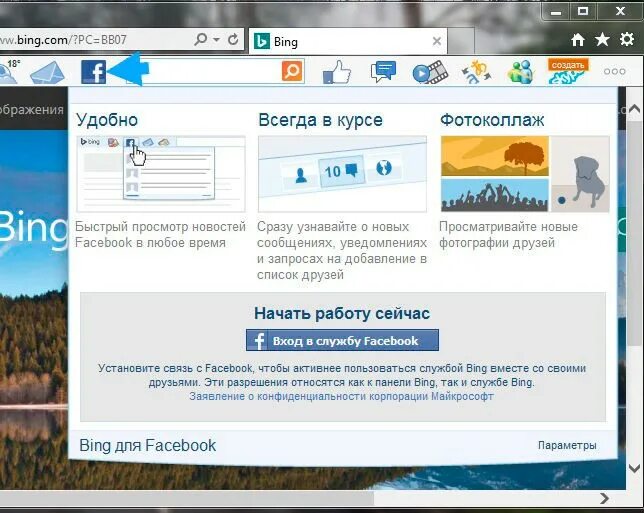Click 'Начать работу сейчас' heading text
The height and width of the screenshot is (513, 644).
coord(342,313)
